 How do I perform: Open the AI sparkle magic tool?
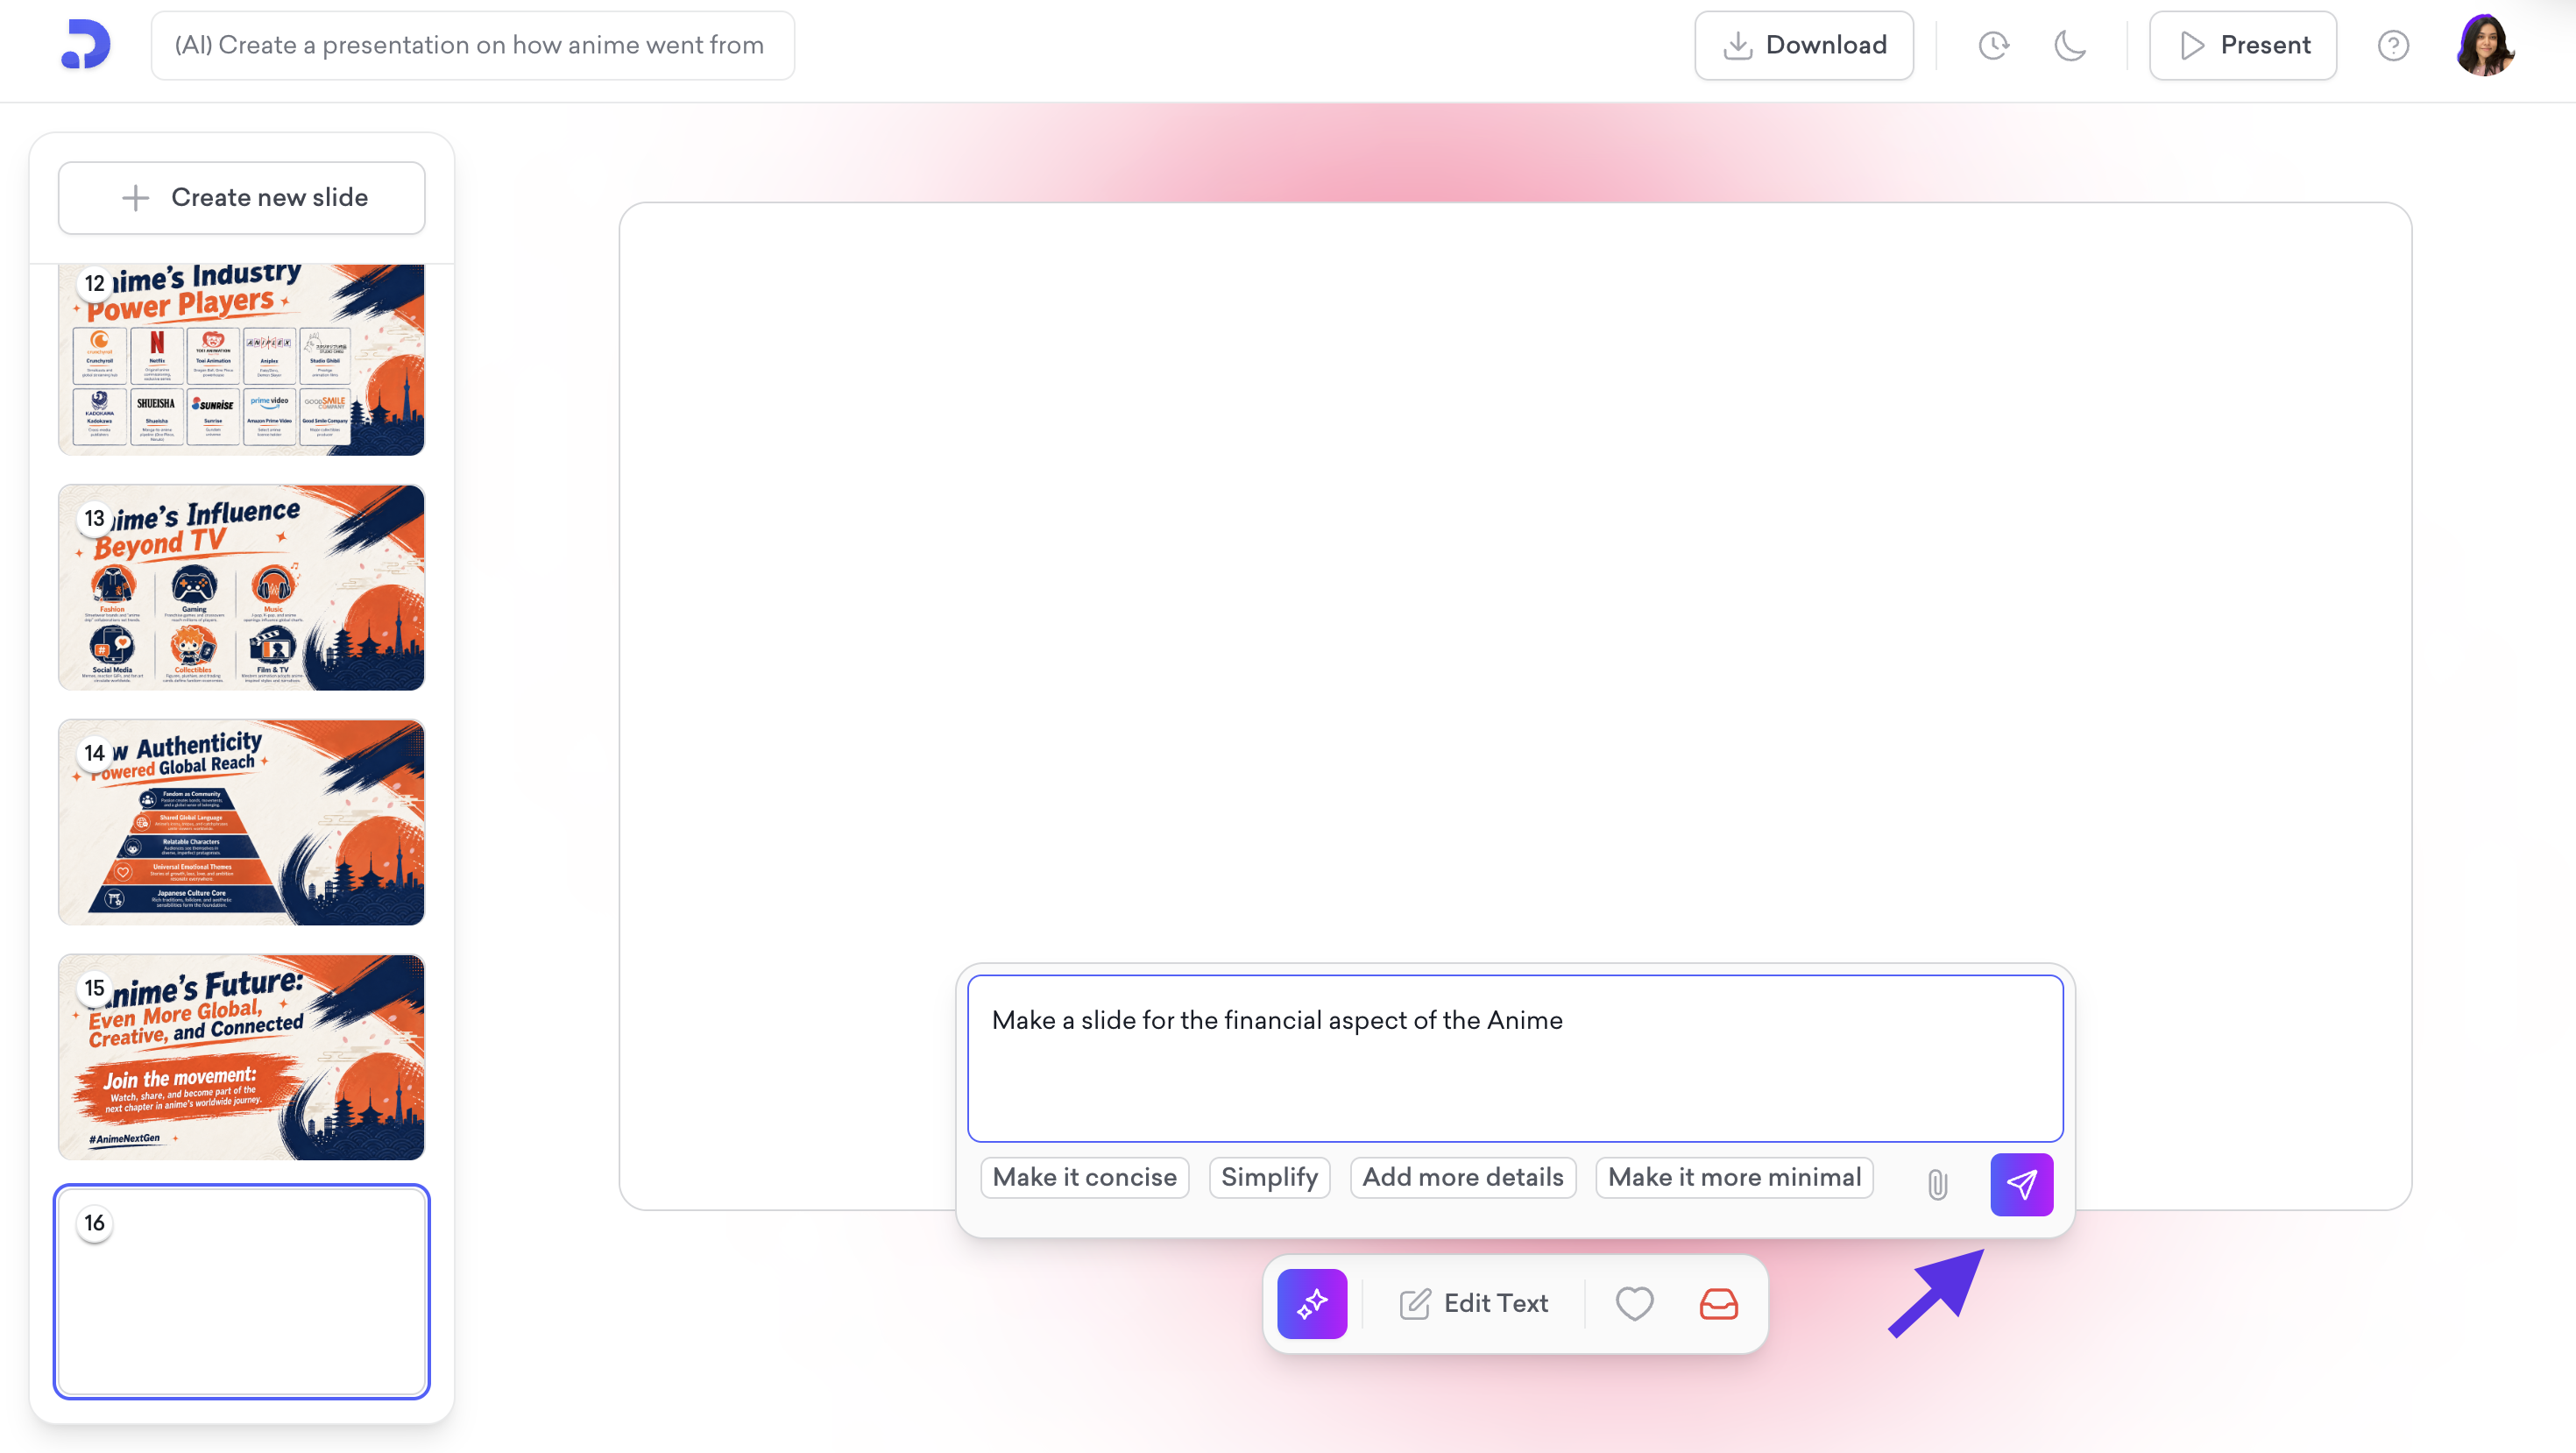1311,1303
